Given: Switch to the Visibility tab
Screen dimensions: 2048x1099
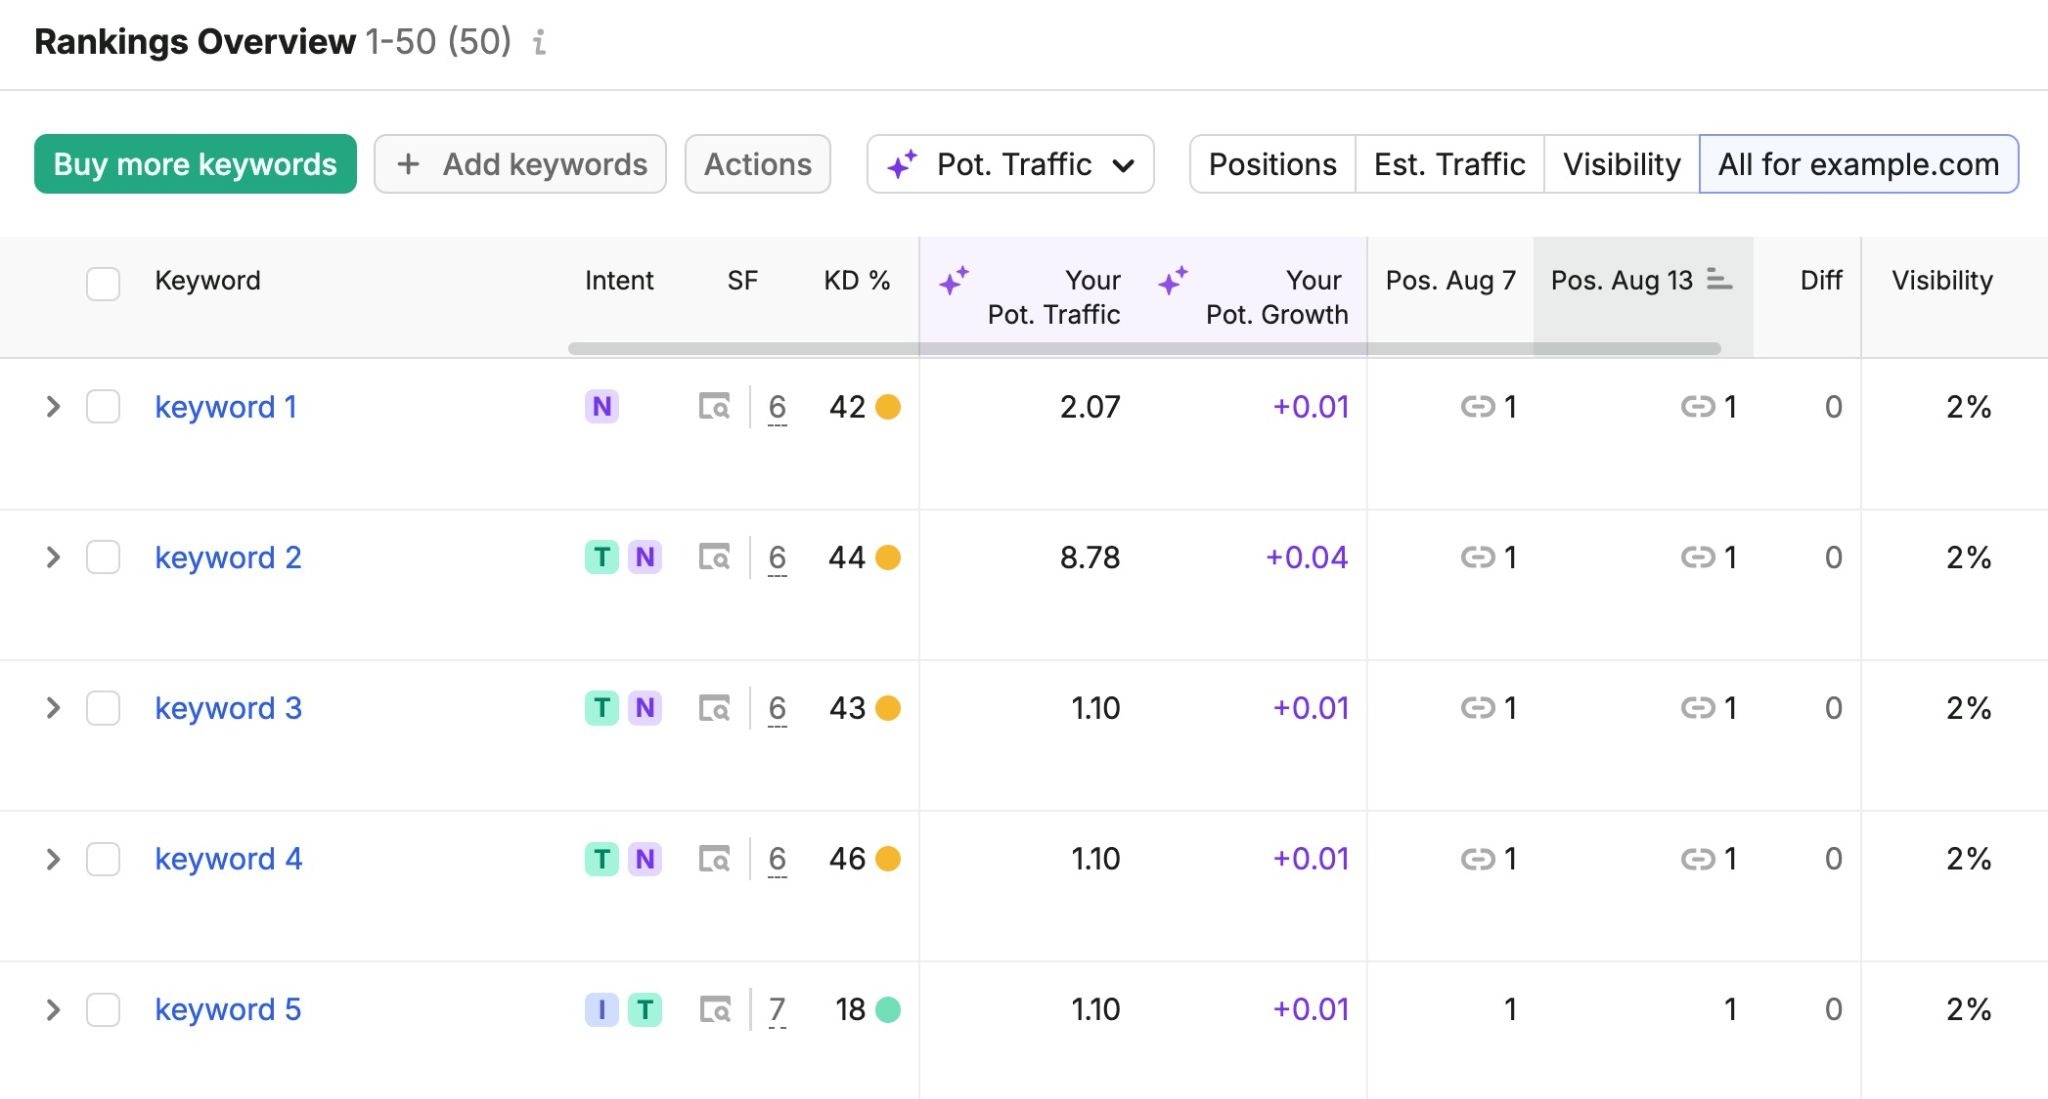Looking at the screenshot, I should (1621, 164).
